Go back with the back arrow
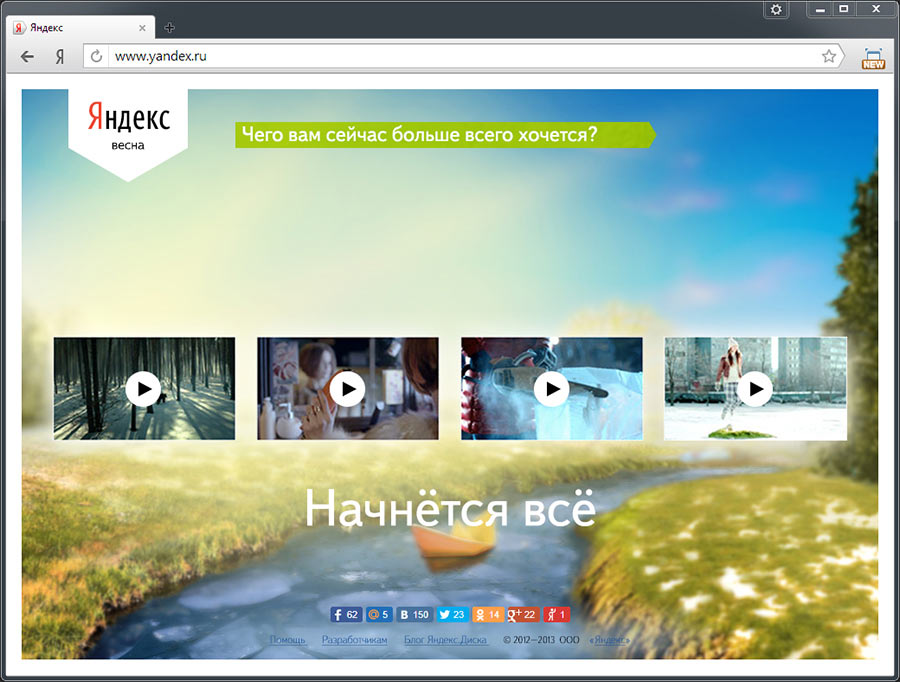Viewport: 900px width, 682px height. pyautogui.click(x=27, y=57)
